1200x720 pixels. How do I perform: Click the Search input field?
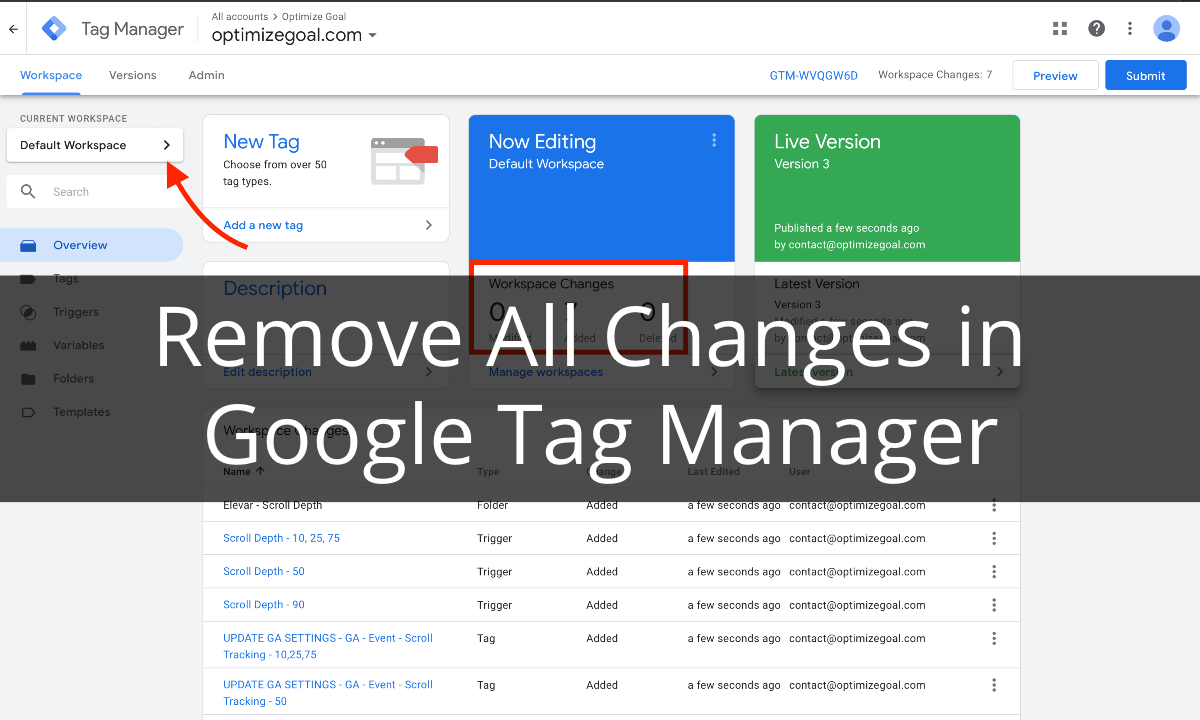coord(100,192)
